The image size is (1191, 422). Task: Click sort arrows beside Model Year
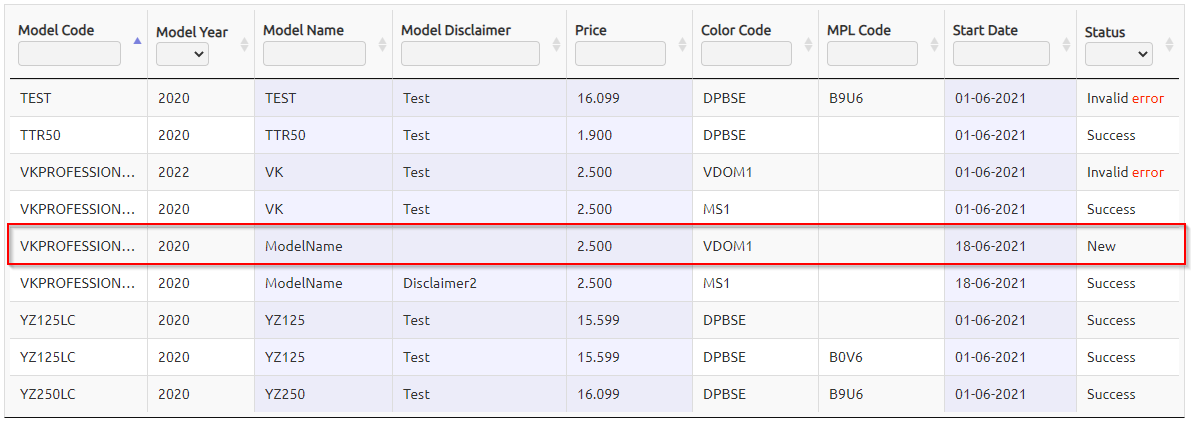(244, 45)
